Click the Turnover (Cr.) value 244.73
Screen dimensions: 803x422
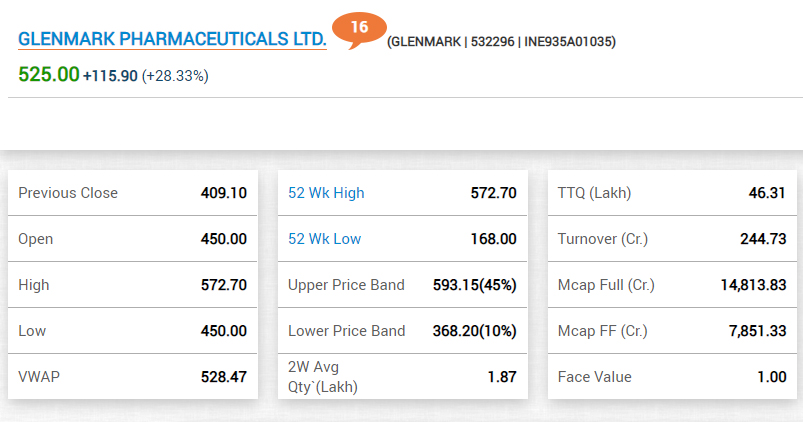coord(763,239)
